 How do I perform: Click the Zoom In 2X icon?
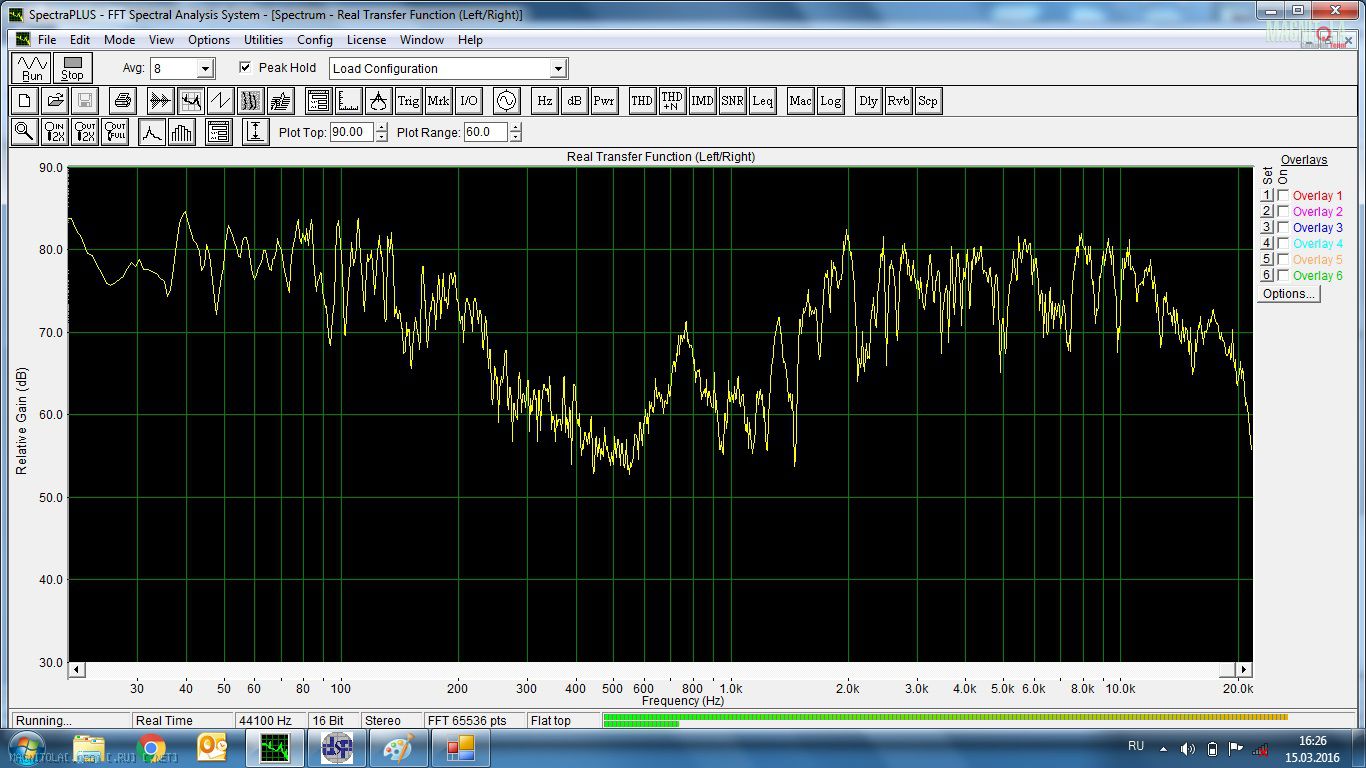(55, 132)
